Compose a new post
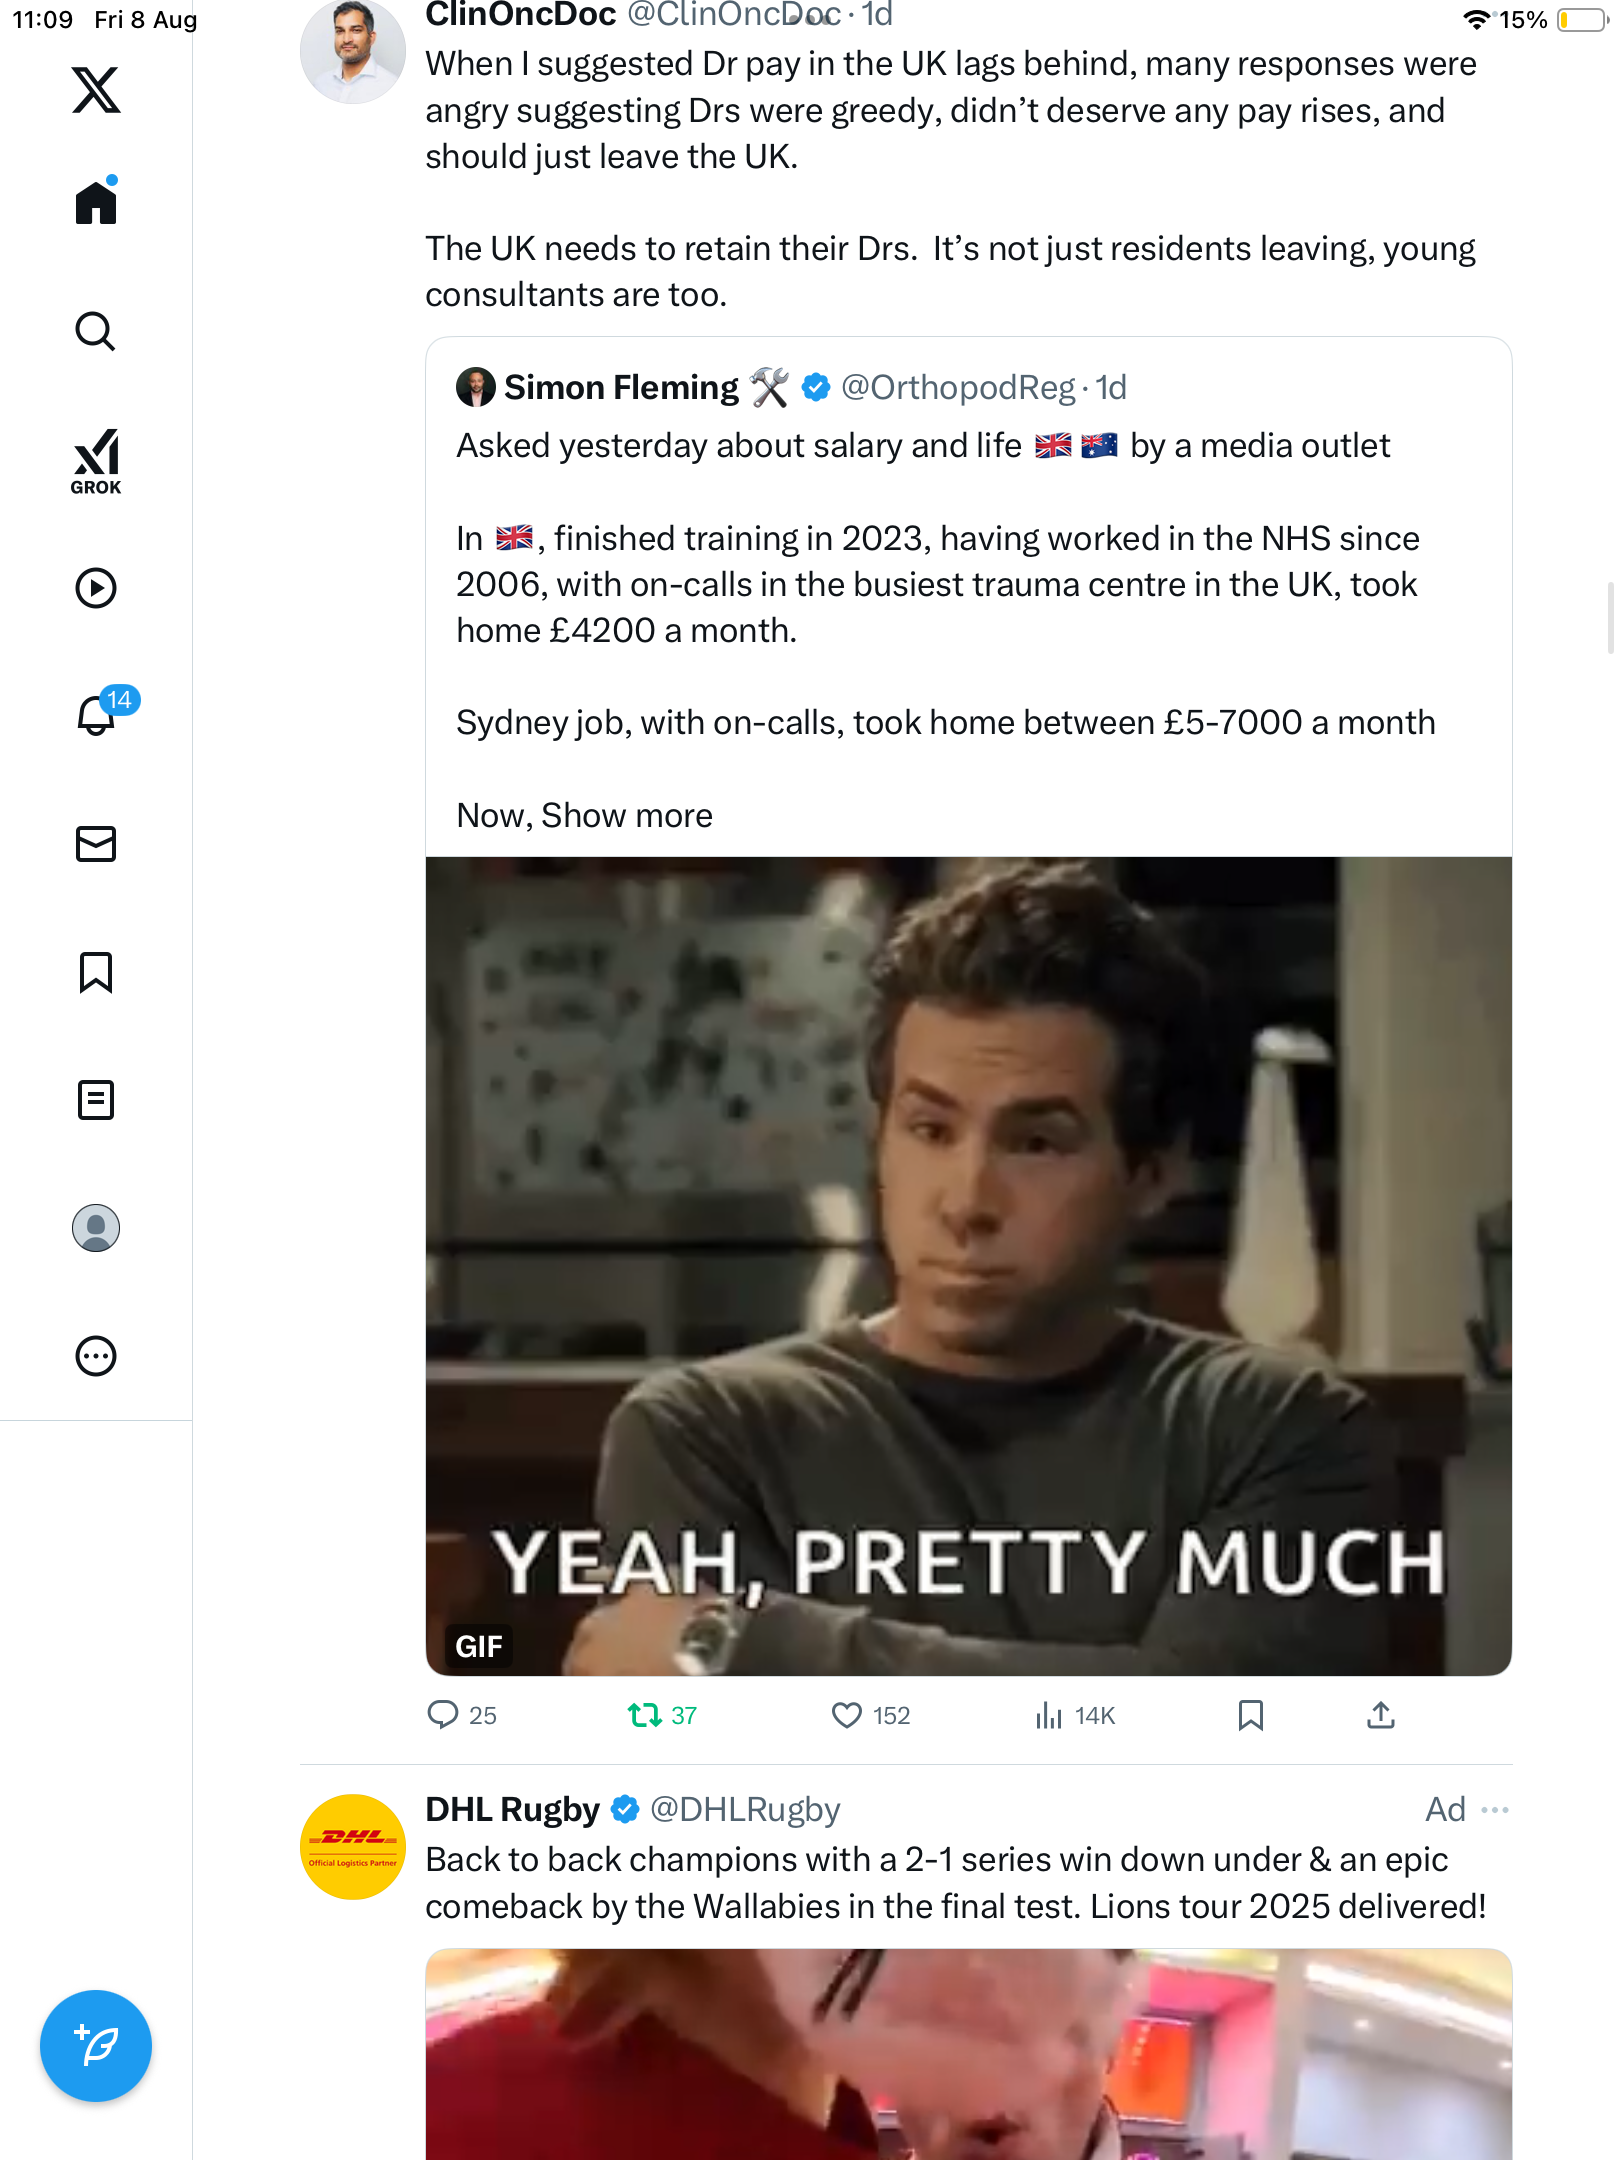The height and width of the screenshot is (2160, 1620). (96, 2046)
